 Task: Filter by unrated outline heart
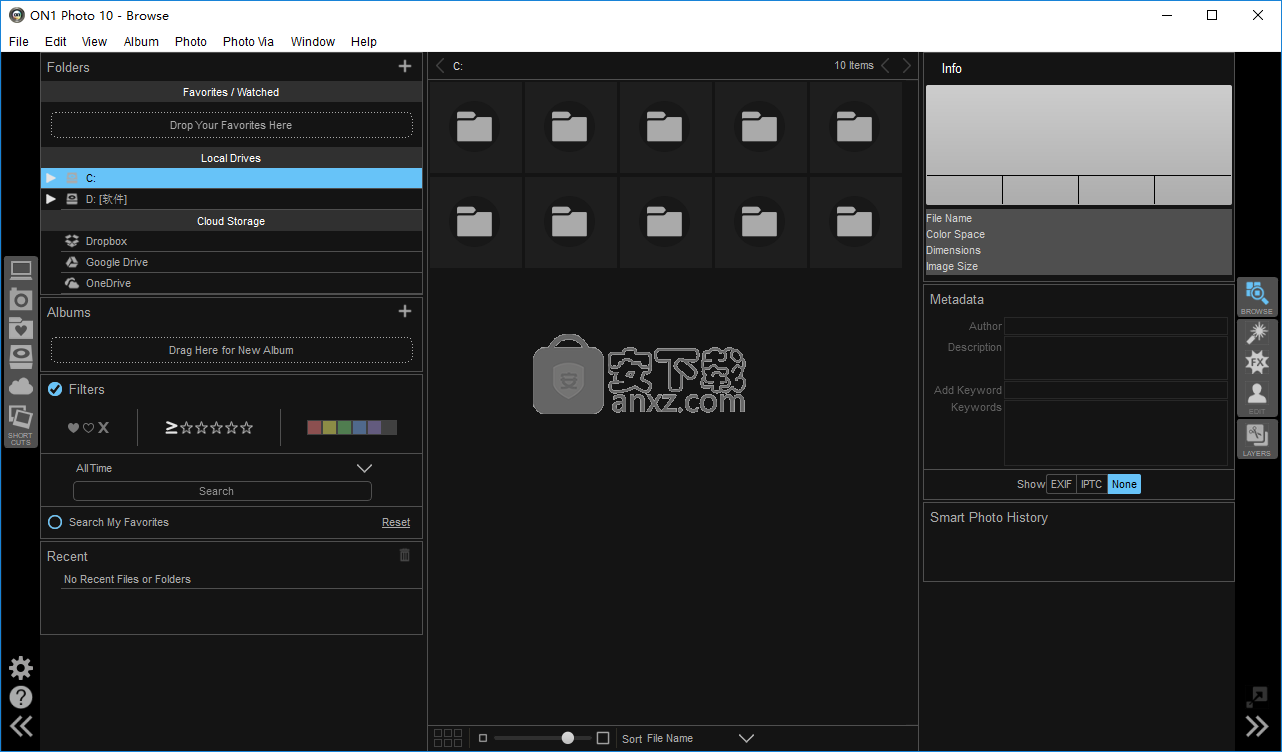pyautogui.click(x=88, y=428)
